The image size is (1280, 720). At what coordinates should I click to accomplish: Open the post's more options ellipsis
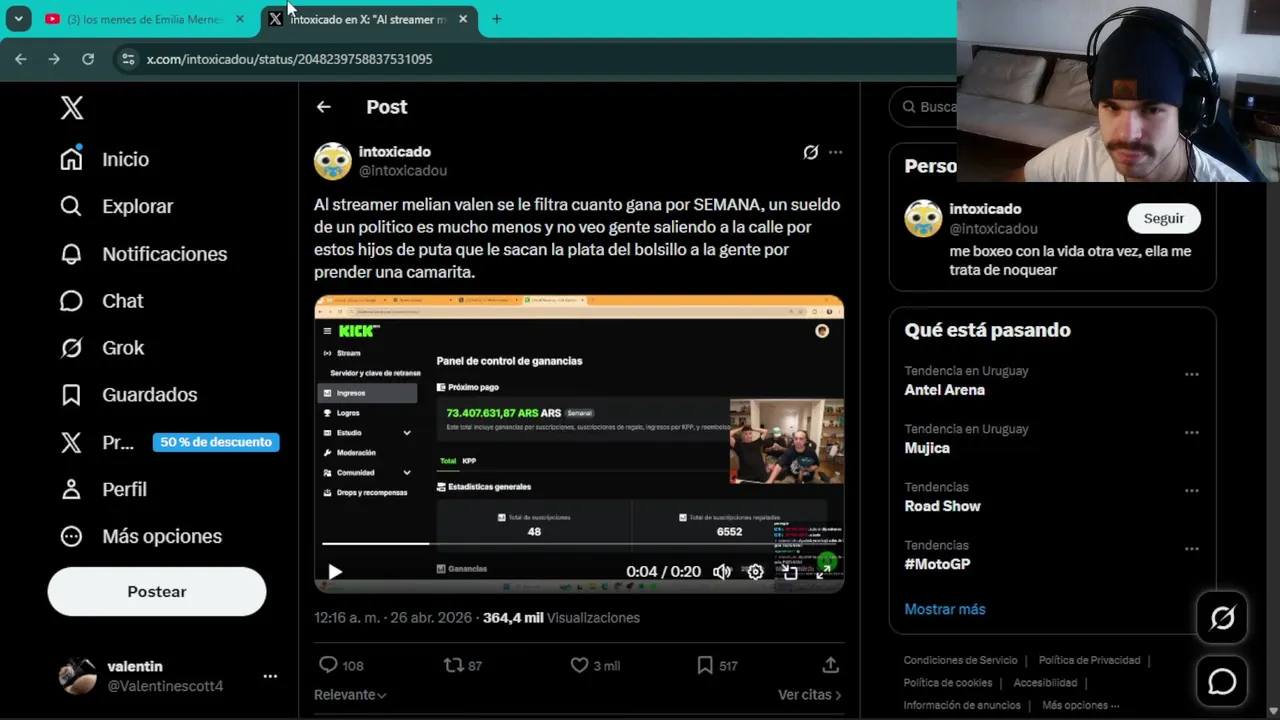pyautogui.click(x=836, y=152)
